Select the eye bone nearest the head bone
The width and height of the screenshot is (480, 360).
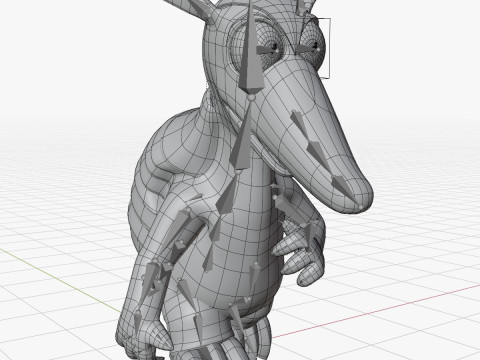(267, 50)
